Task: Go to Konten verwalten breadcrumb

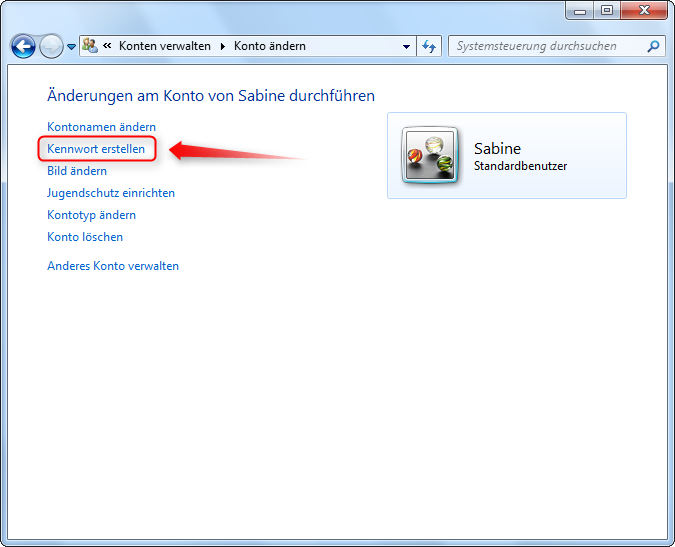Action: click(x=164, y=46)
